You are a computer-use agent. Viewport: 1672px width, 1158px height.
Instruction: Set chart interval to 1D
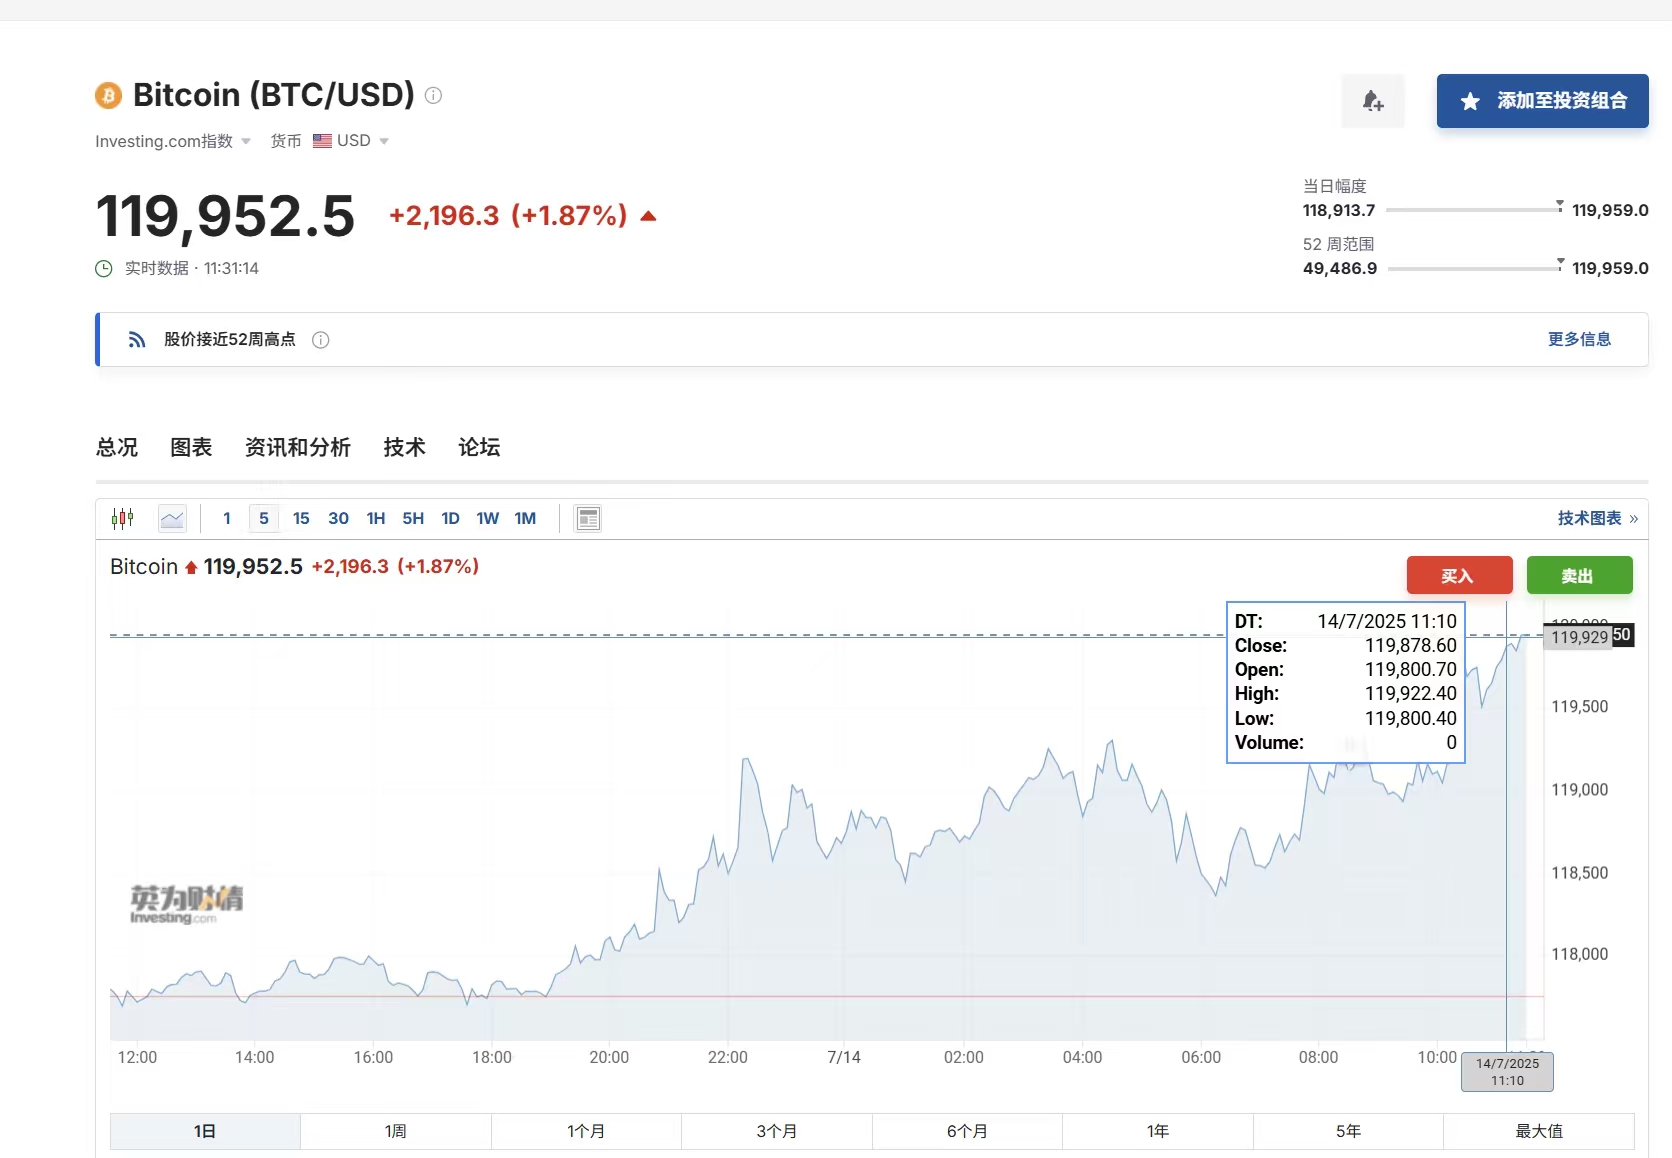pos(450,518)
